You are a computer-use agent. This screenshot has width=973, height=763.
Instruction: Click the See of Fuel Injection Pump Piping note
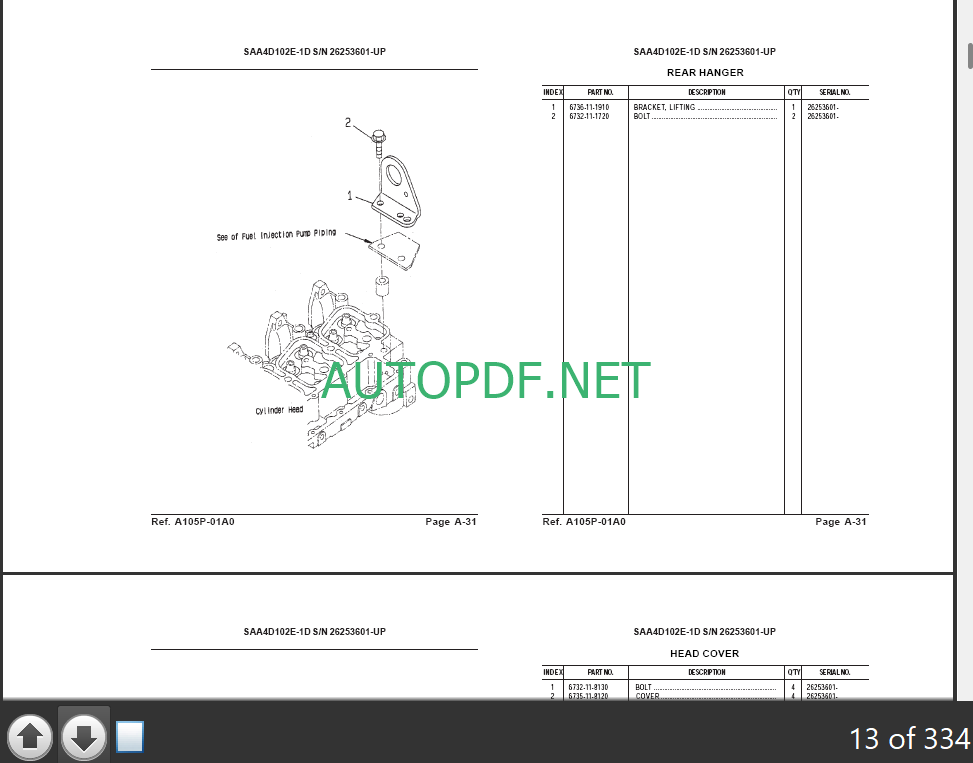(x=276, y=236)
